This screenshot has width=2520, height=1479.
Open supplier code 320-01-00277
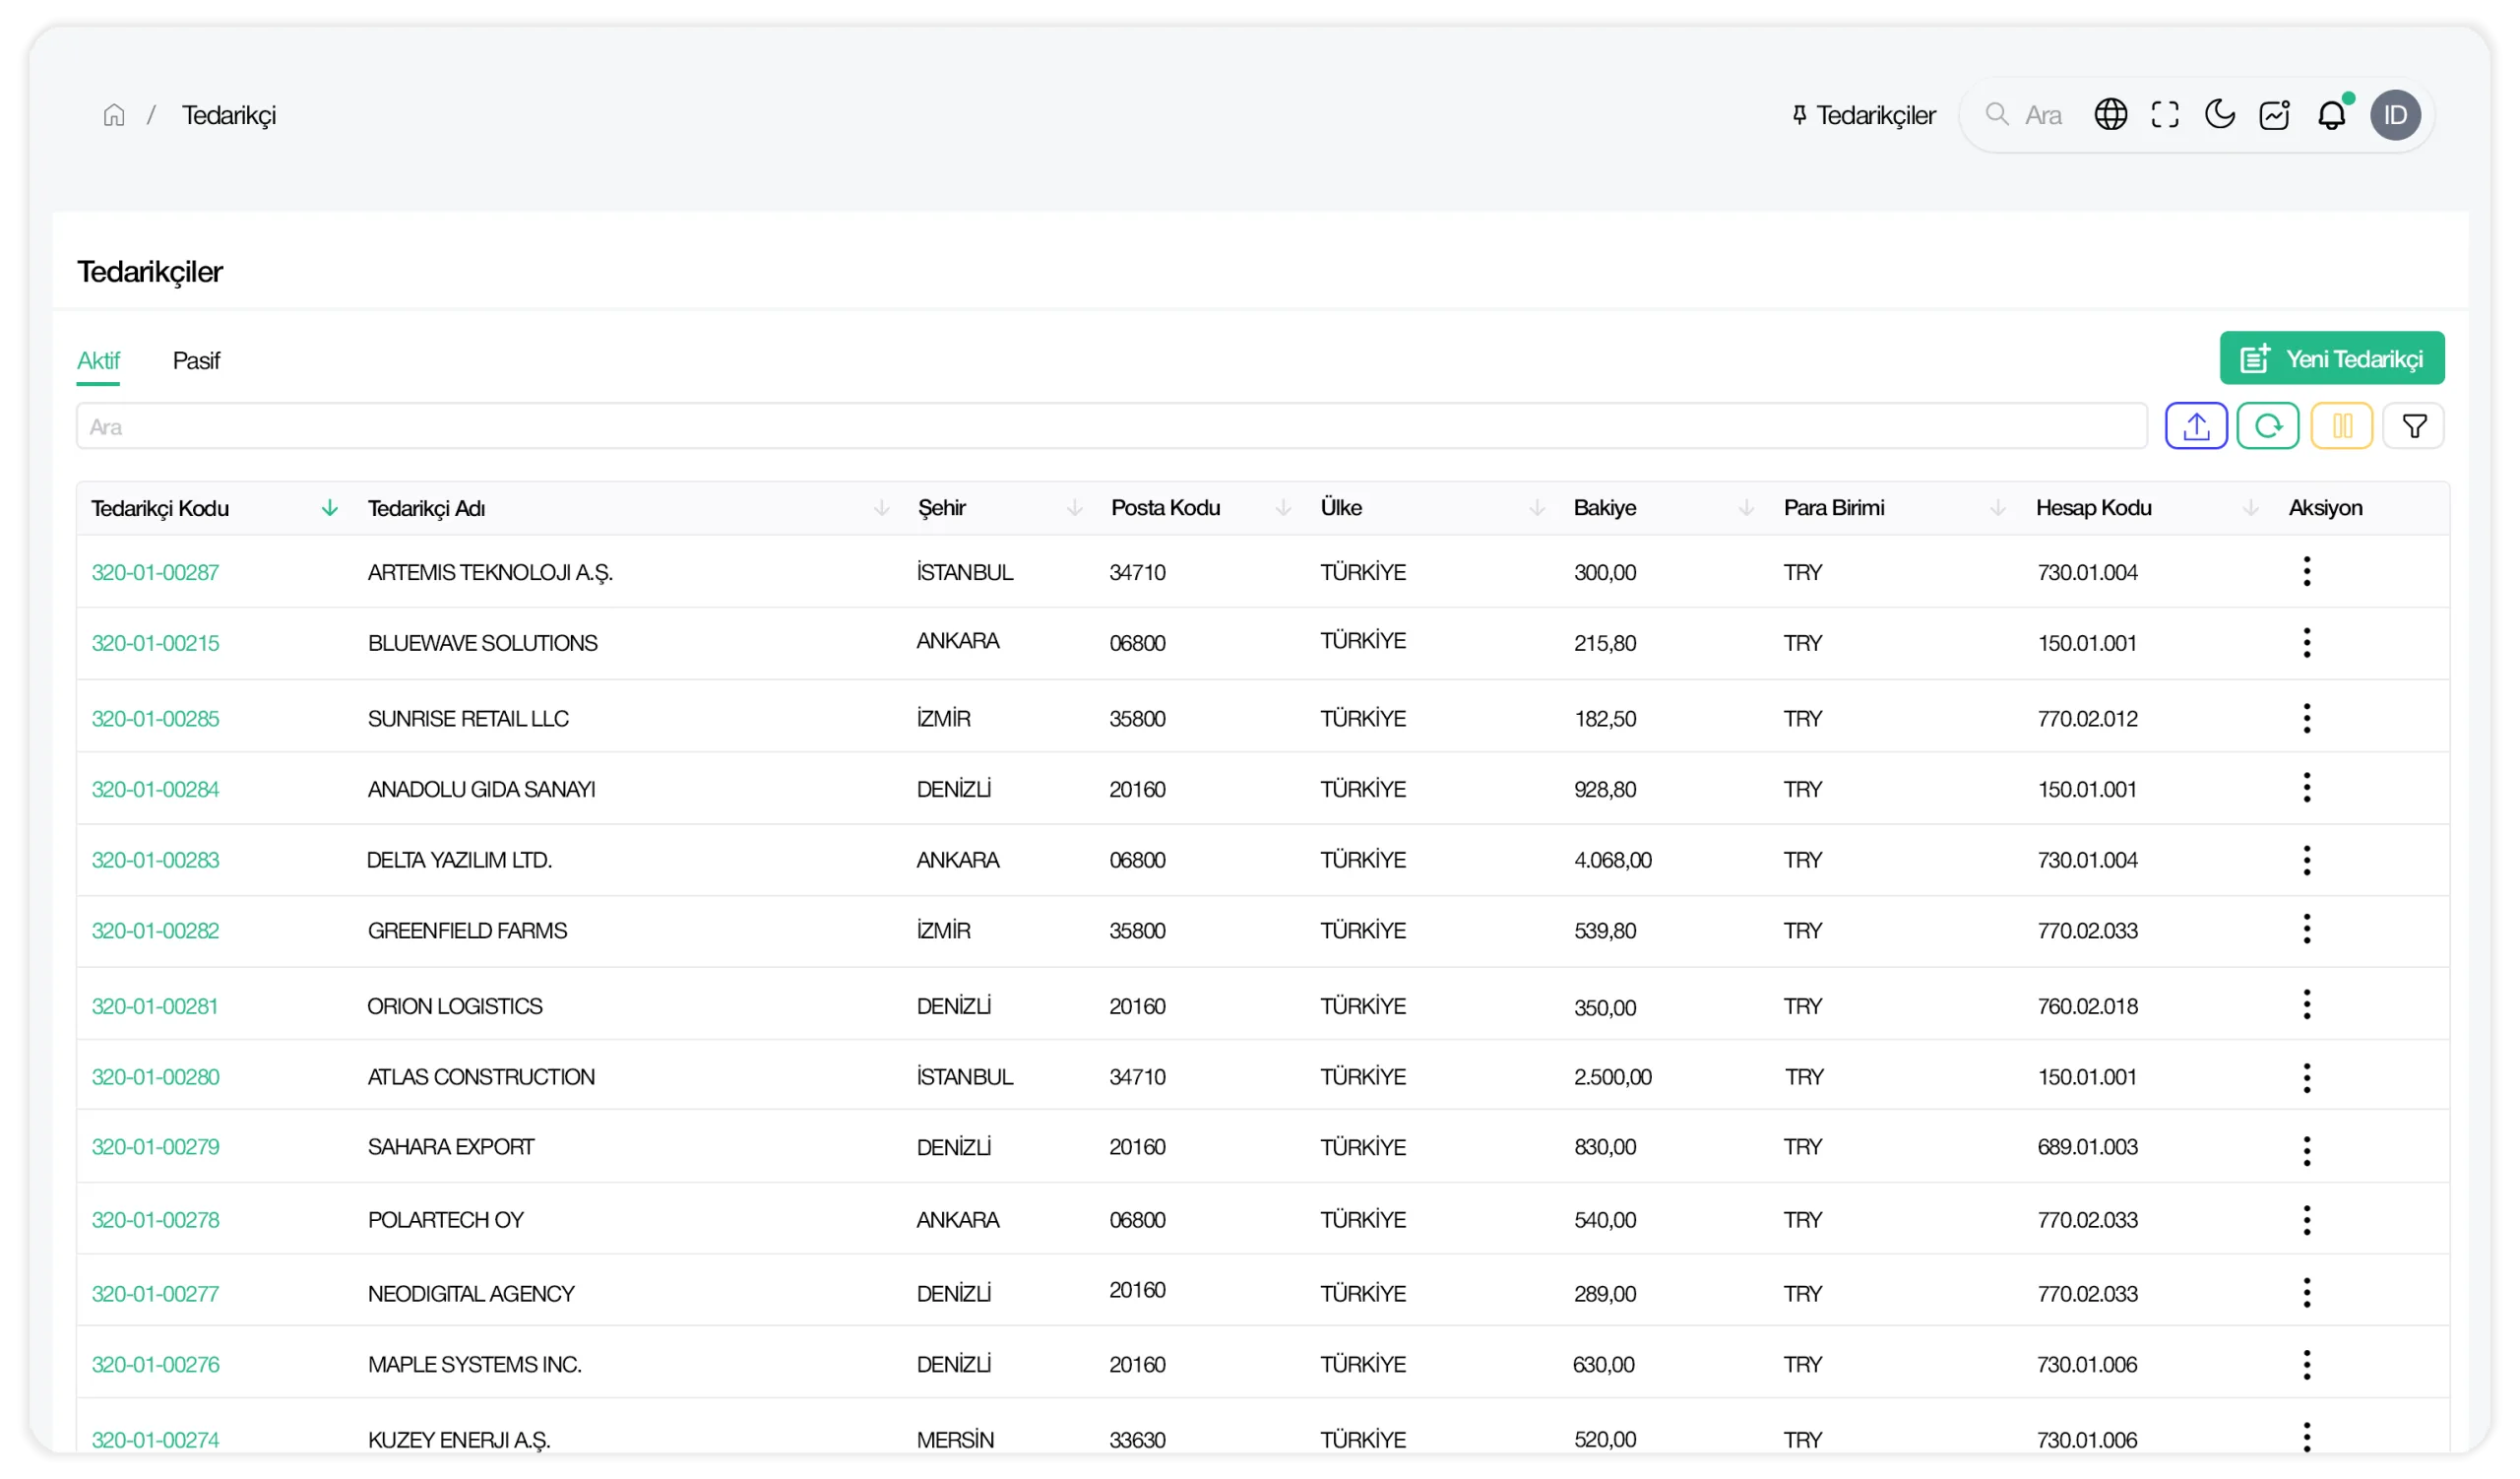click(x=155, y=1295)
